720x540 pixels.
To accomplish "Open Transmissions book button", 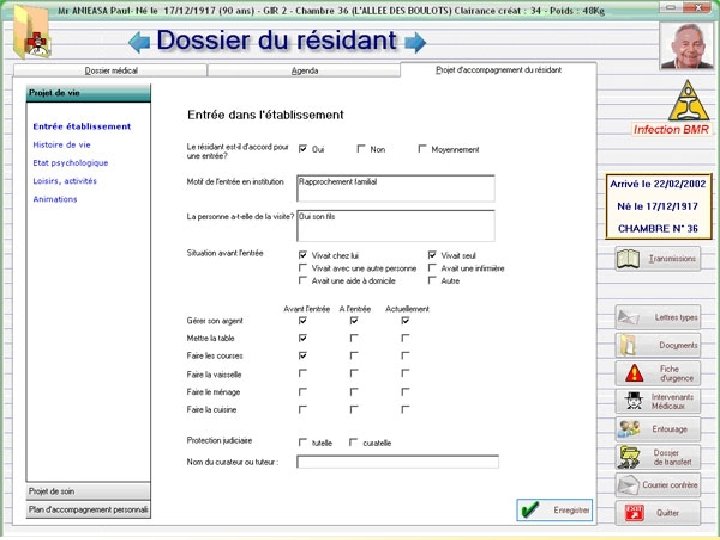I will tap(658, 259).
